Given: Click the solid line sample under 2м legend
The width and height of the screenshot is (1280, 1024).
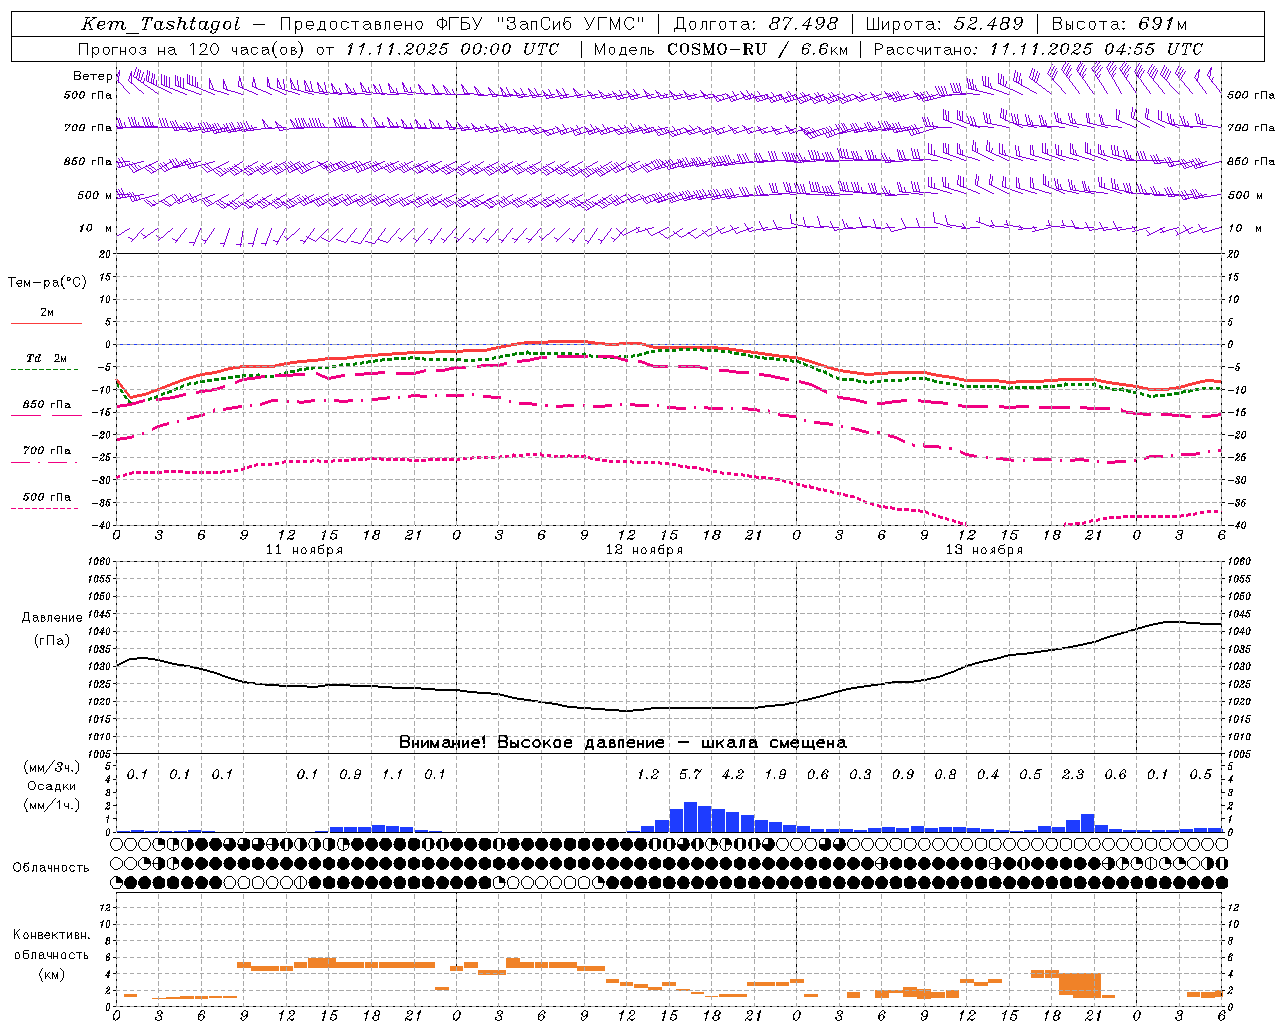Looking at the screenshot, I should tap(46, 323).
